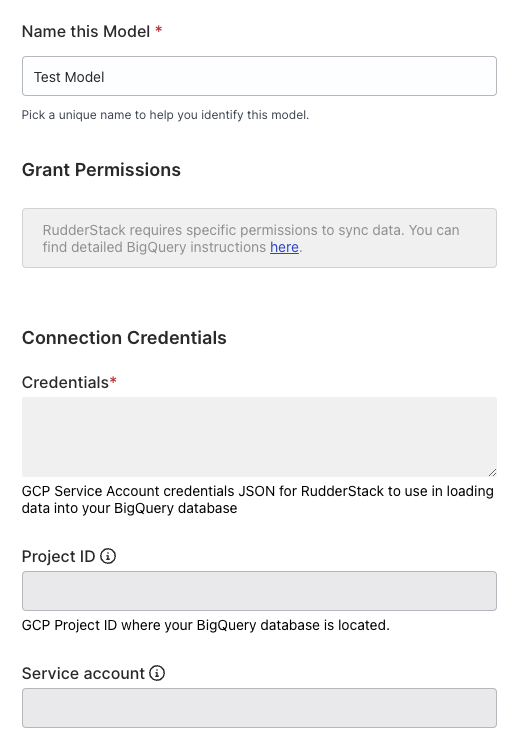Focus the Name this Model input field
This screenshot has width=530, height=747.
(x=259, y=76)
